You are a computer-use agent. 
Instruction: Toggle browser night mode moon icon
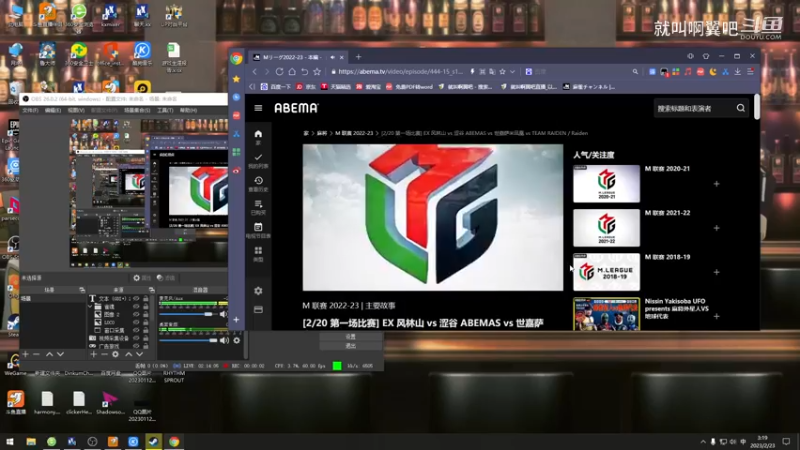point(713,72)
